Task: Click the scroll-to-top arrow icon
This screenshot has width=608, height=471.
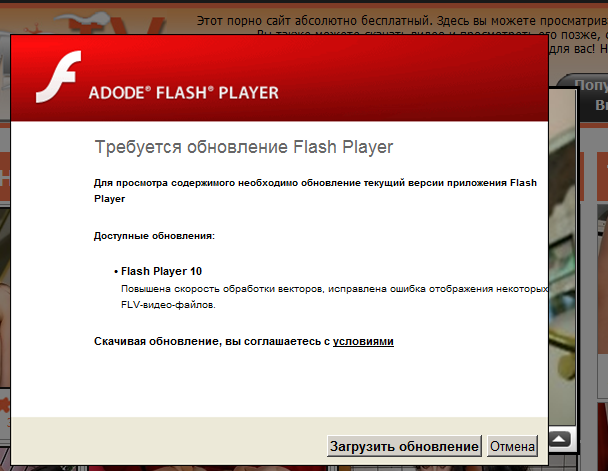Action: click(x=559, y=440)
